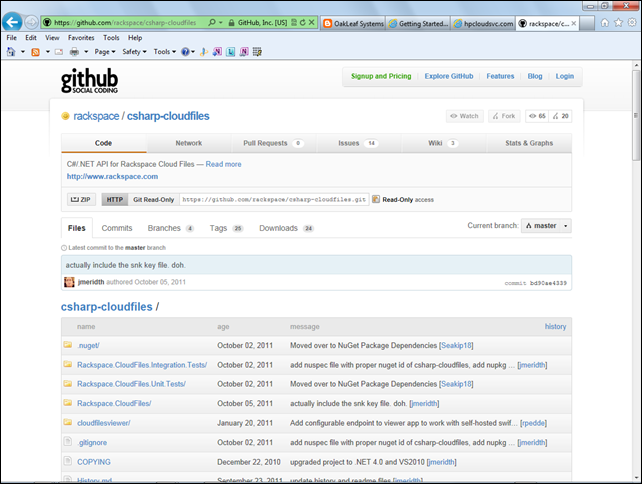Click commit hash bd90ae4339

[x=548, y=283]
